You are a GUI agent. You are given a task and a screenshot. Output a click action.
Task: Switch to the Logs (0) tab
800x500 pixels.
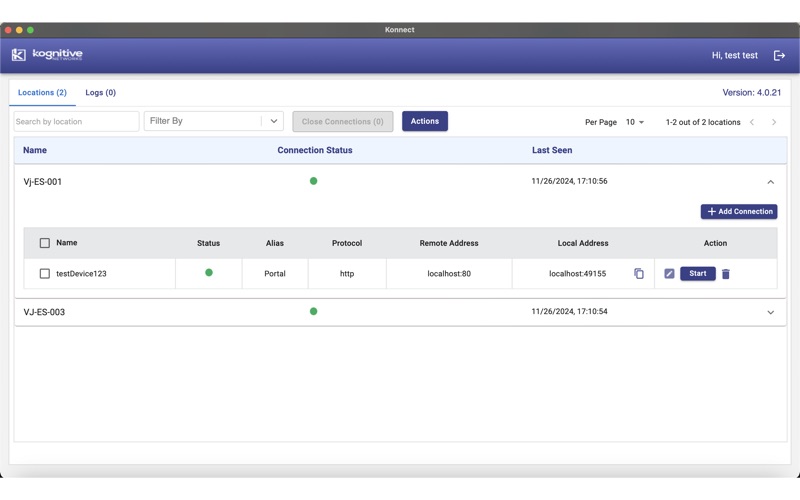click(x=101, y=92)
